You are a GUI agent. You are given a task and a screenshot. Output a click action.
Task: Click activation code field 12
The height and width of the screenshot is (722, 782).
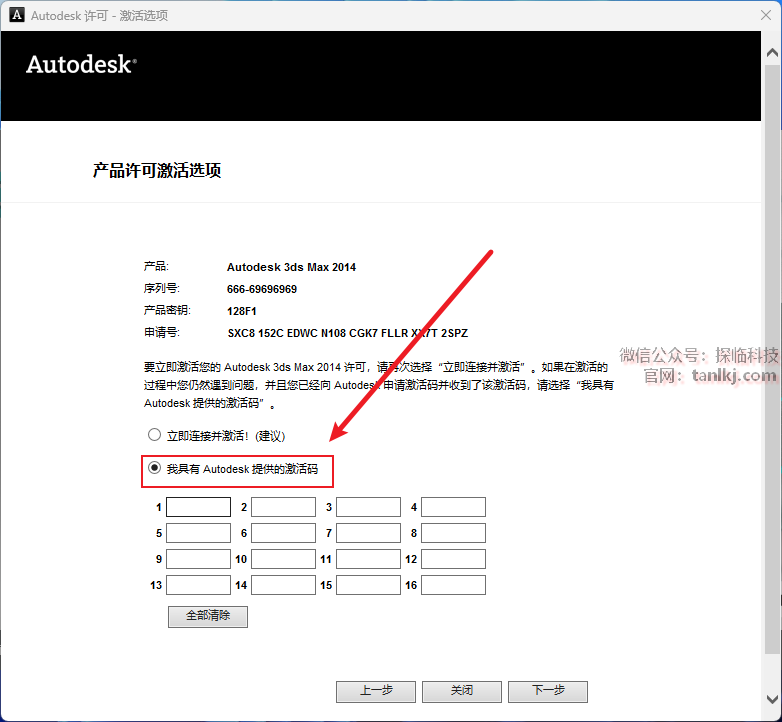pos(453,559)
